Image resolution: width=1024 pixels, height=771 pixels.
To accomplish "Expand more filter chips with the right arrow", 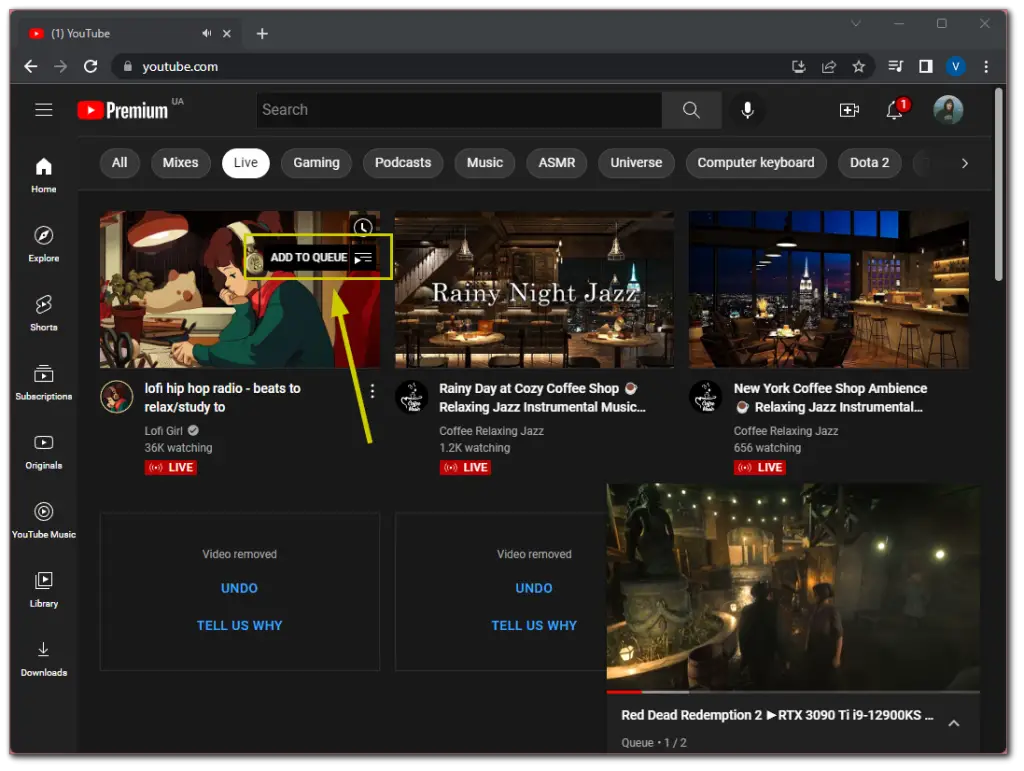I will [x=964, y=163].
